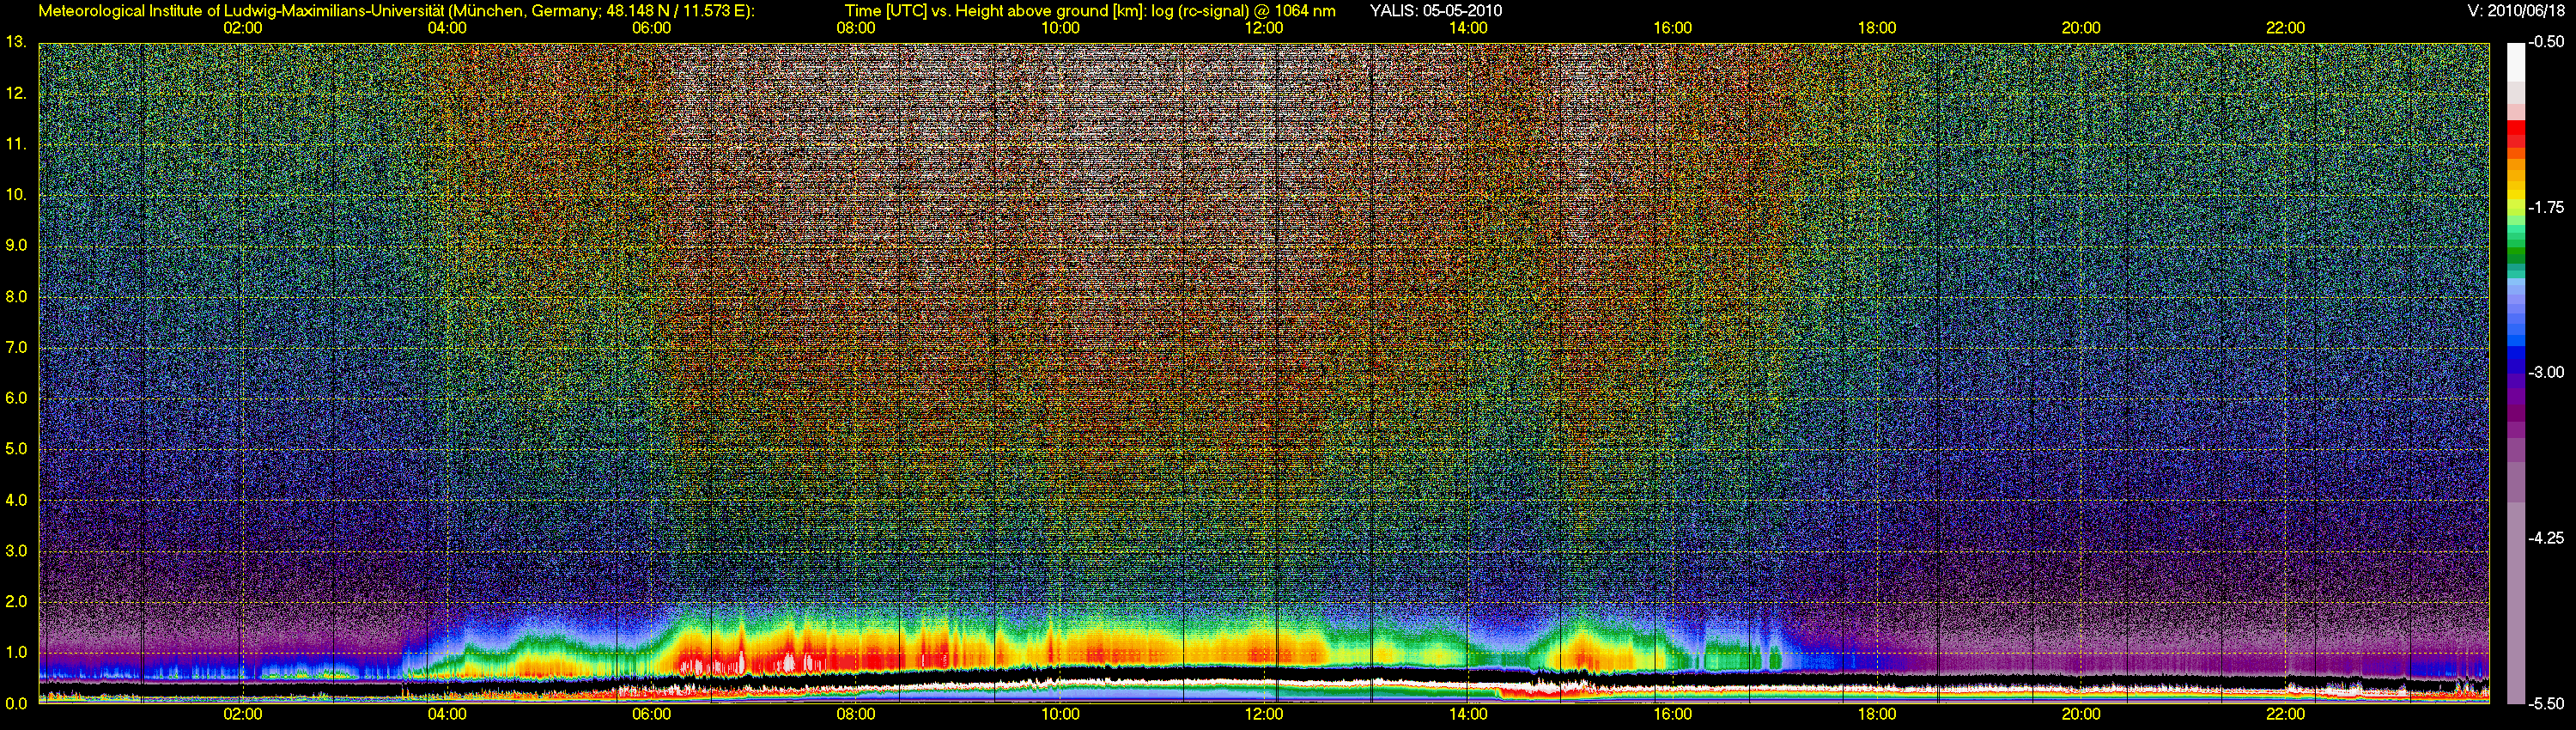
Task: Pick the white band topping the color scale
Action: coord(2516,61)
